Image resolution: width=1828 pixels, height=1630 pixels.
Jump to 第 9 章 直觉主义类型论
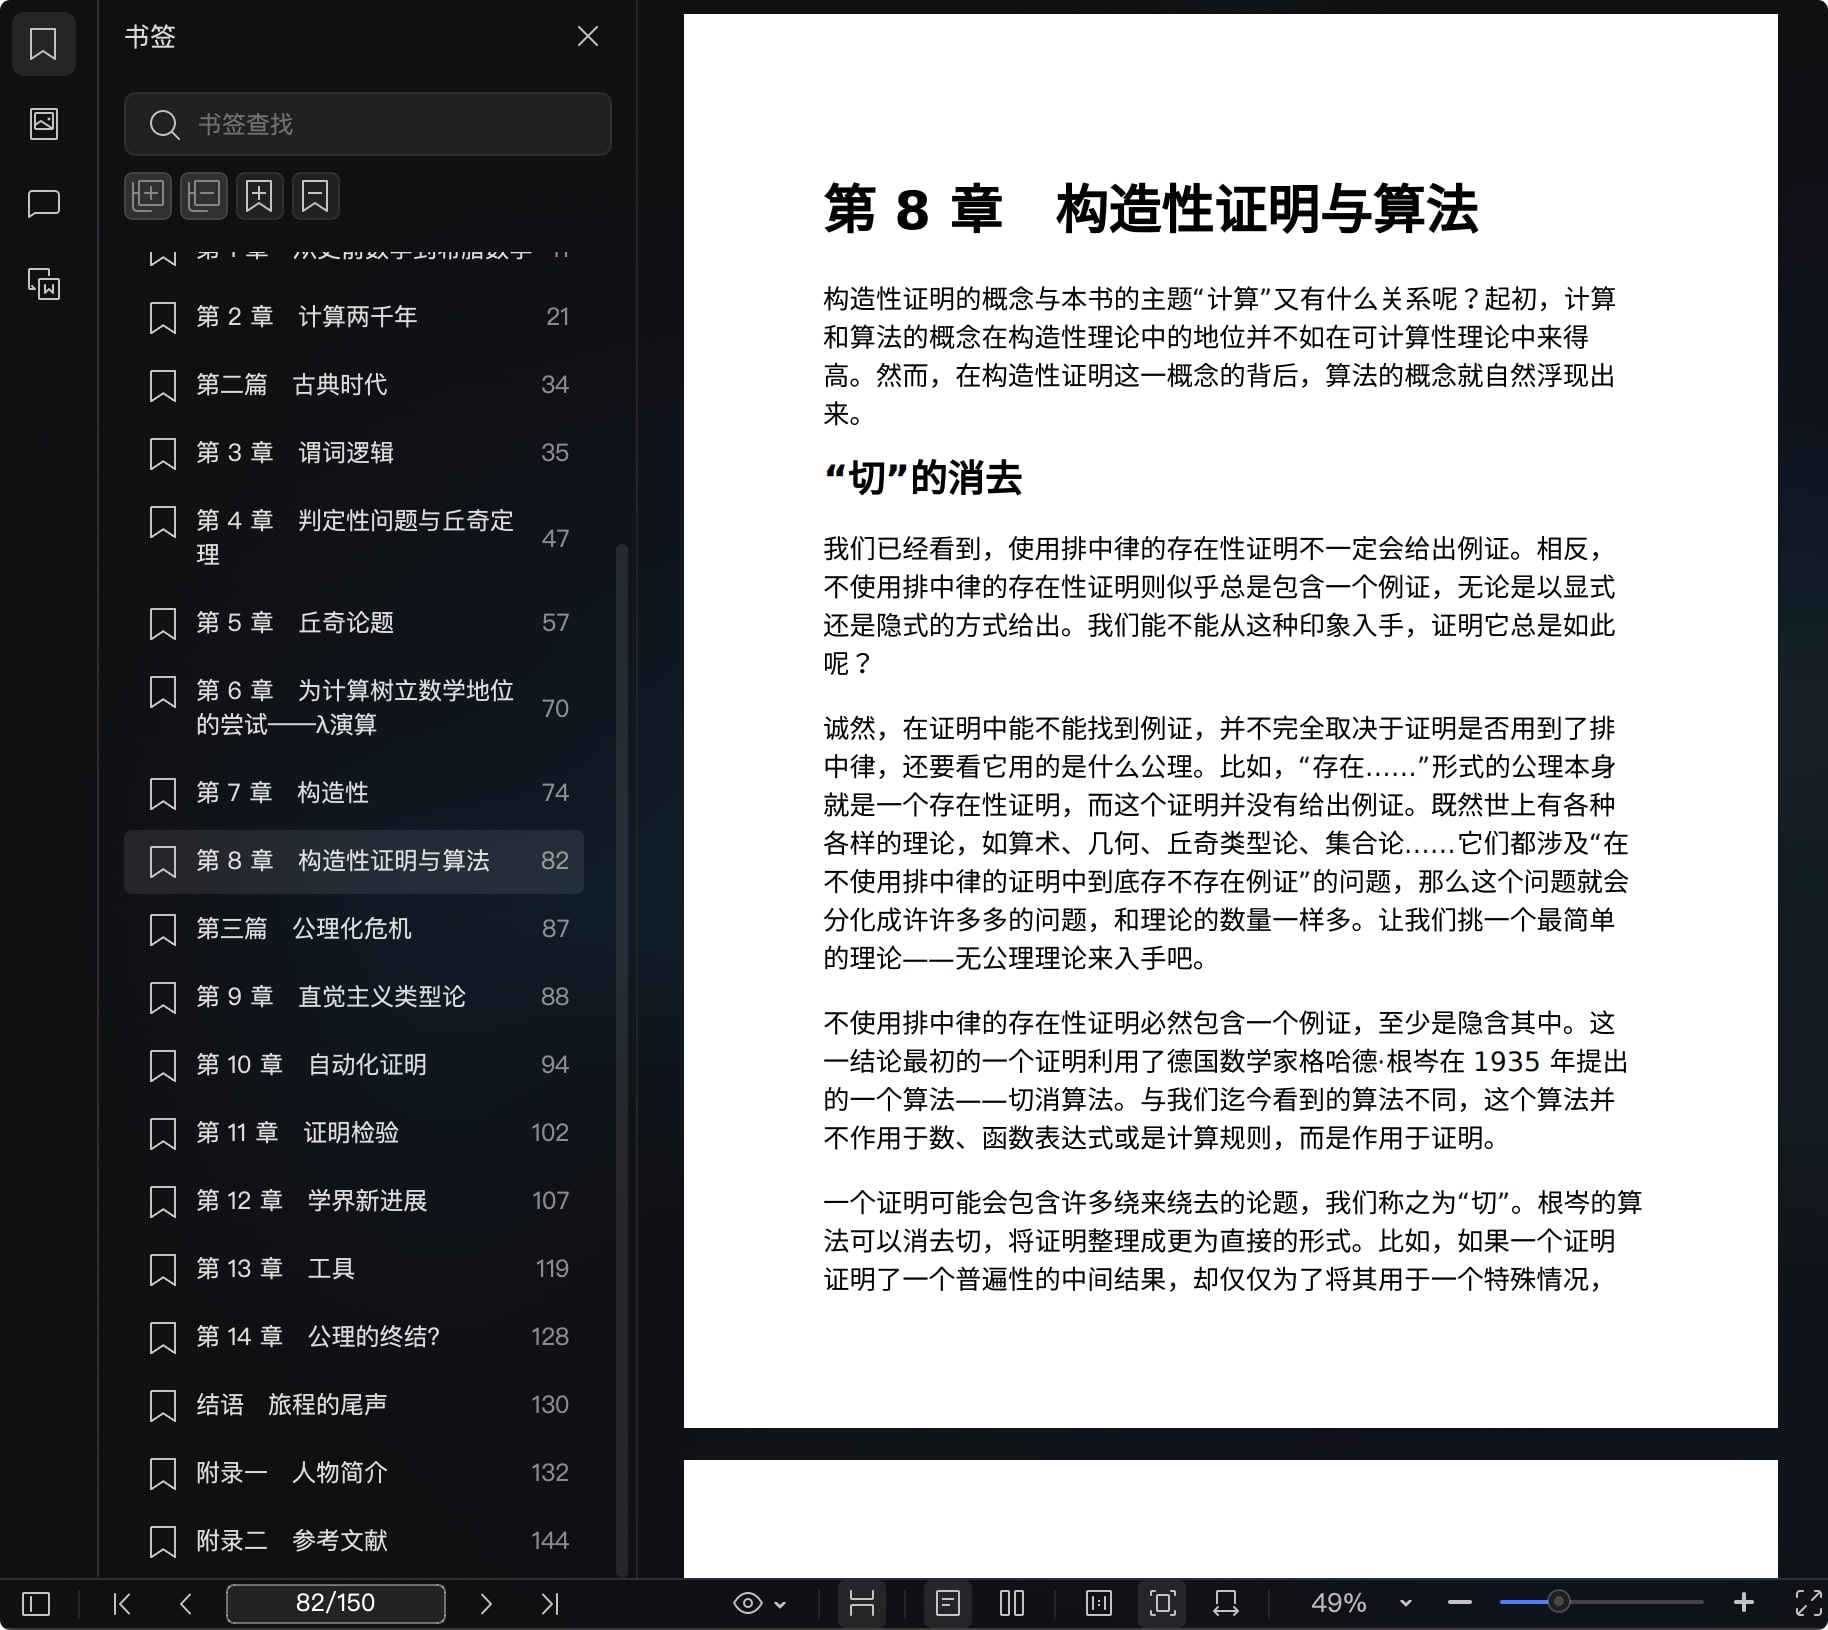[x=354, y=997]
